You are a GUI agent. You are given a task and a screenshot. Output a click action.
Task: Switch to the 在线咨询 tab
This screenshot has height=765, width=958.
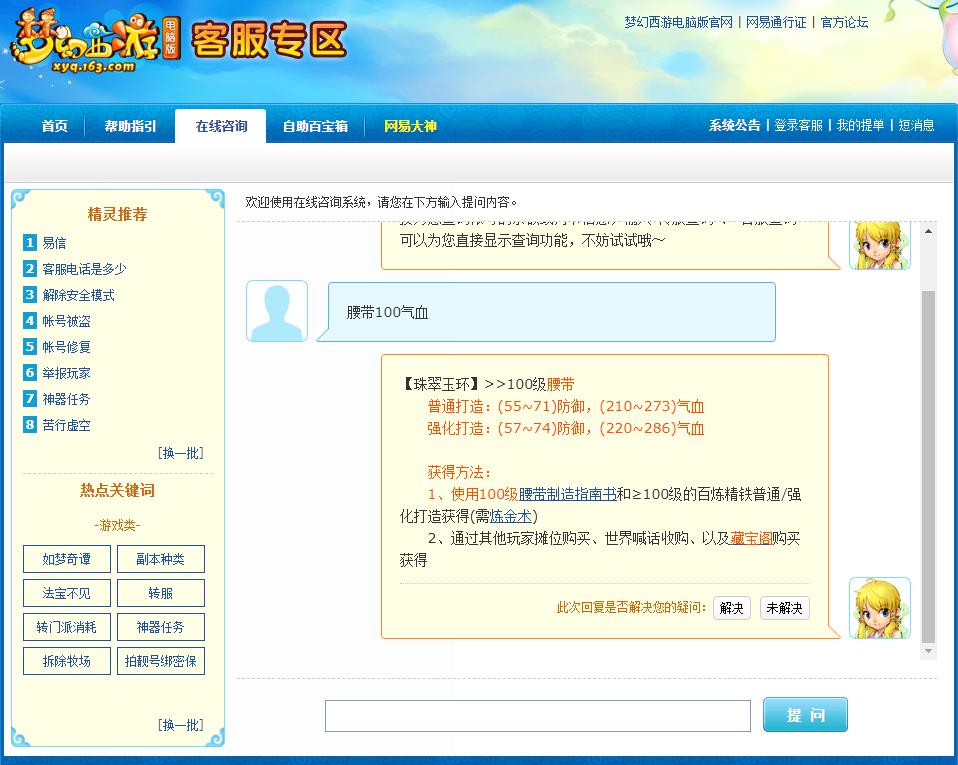[x=221, y=126]
